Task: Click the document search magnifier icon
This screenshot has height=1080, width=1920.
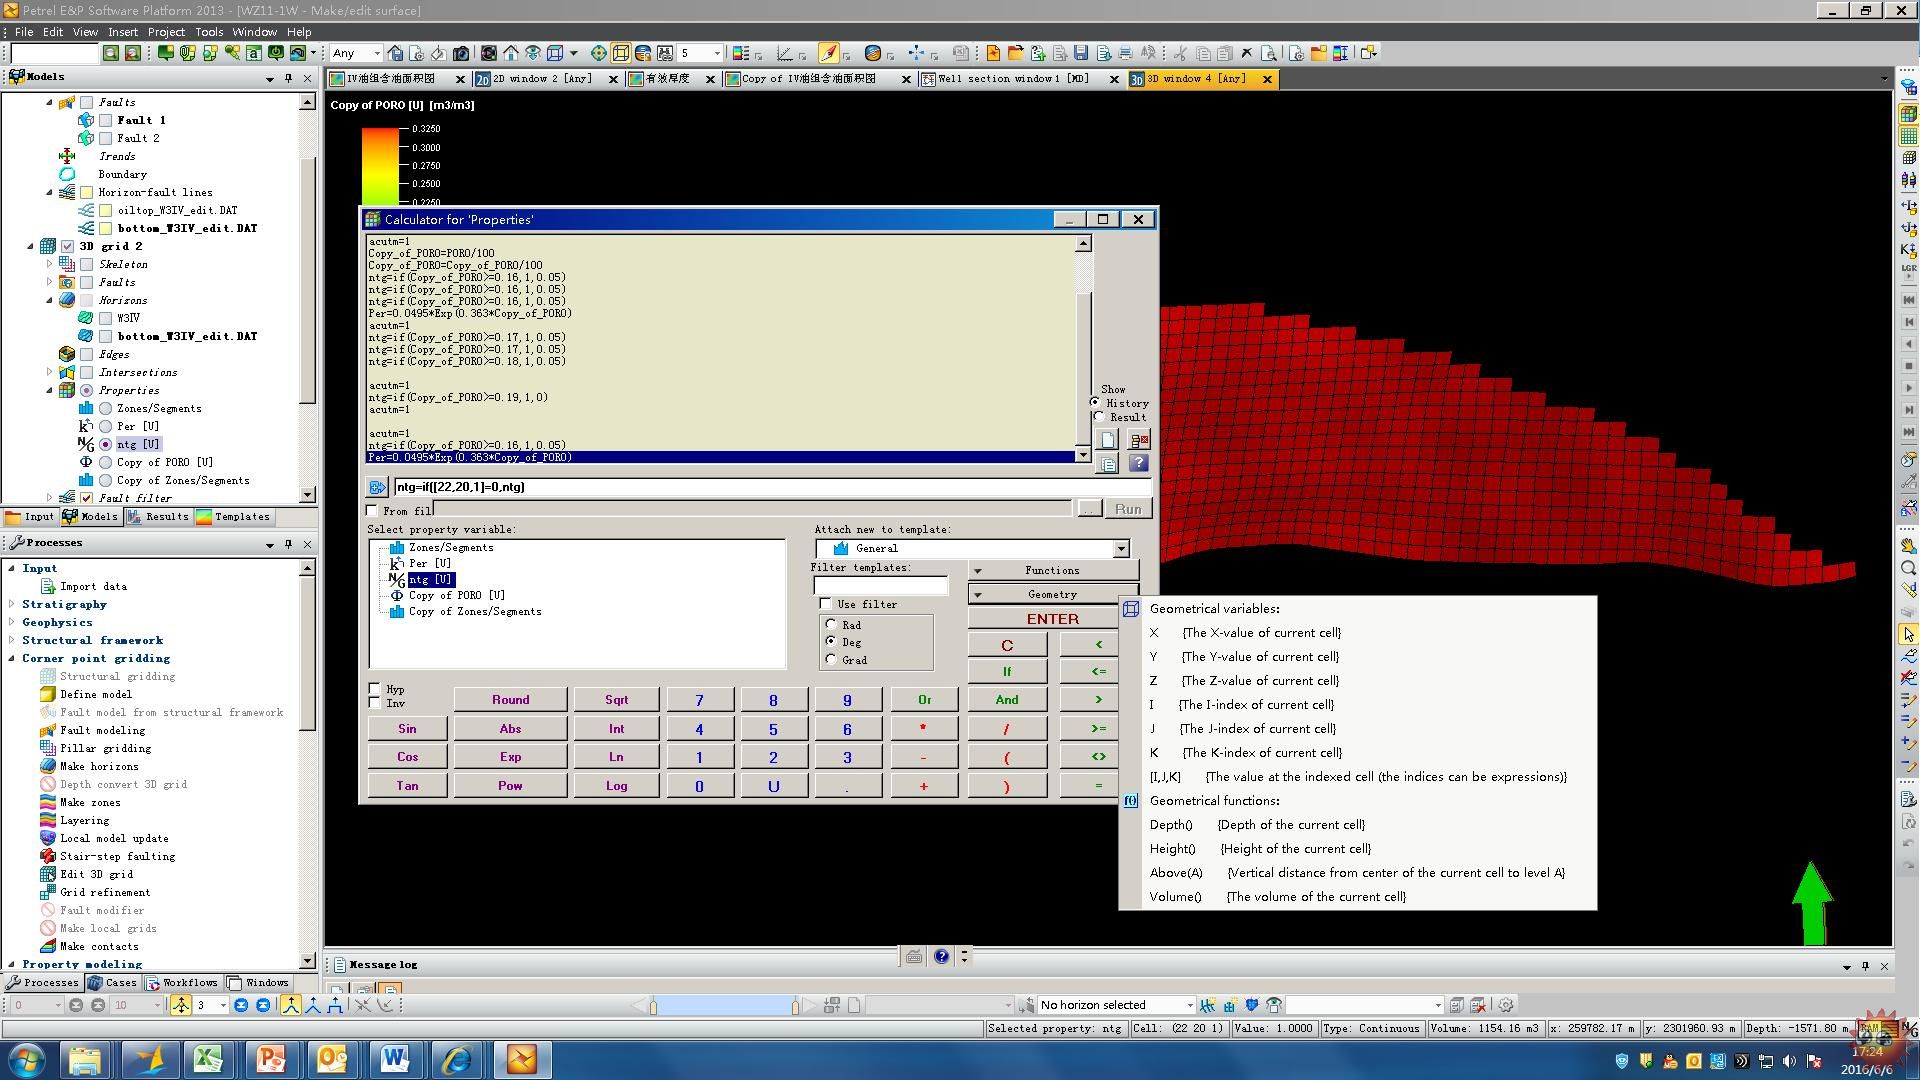Action: pyautogui.click(x=1269, y=53)
